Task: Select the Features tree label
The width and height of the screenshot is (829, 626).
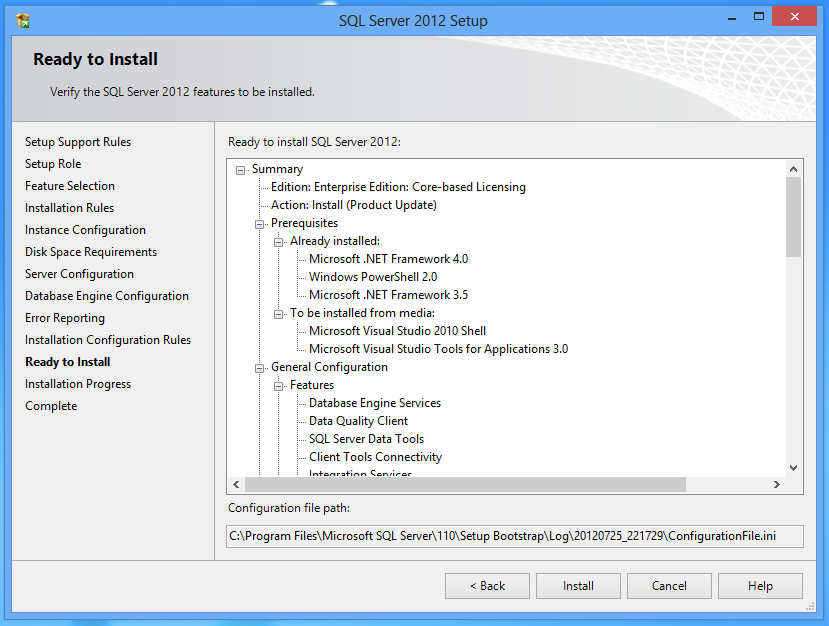Action: click(312, 385)
